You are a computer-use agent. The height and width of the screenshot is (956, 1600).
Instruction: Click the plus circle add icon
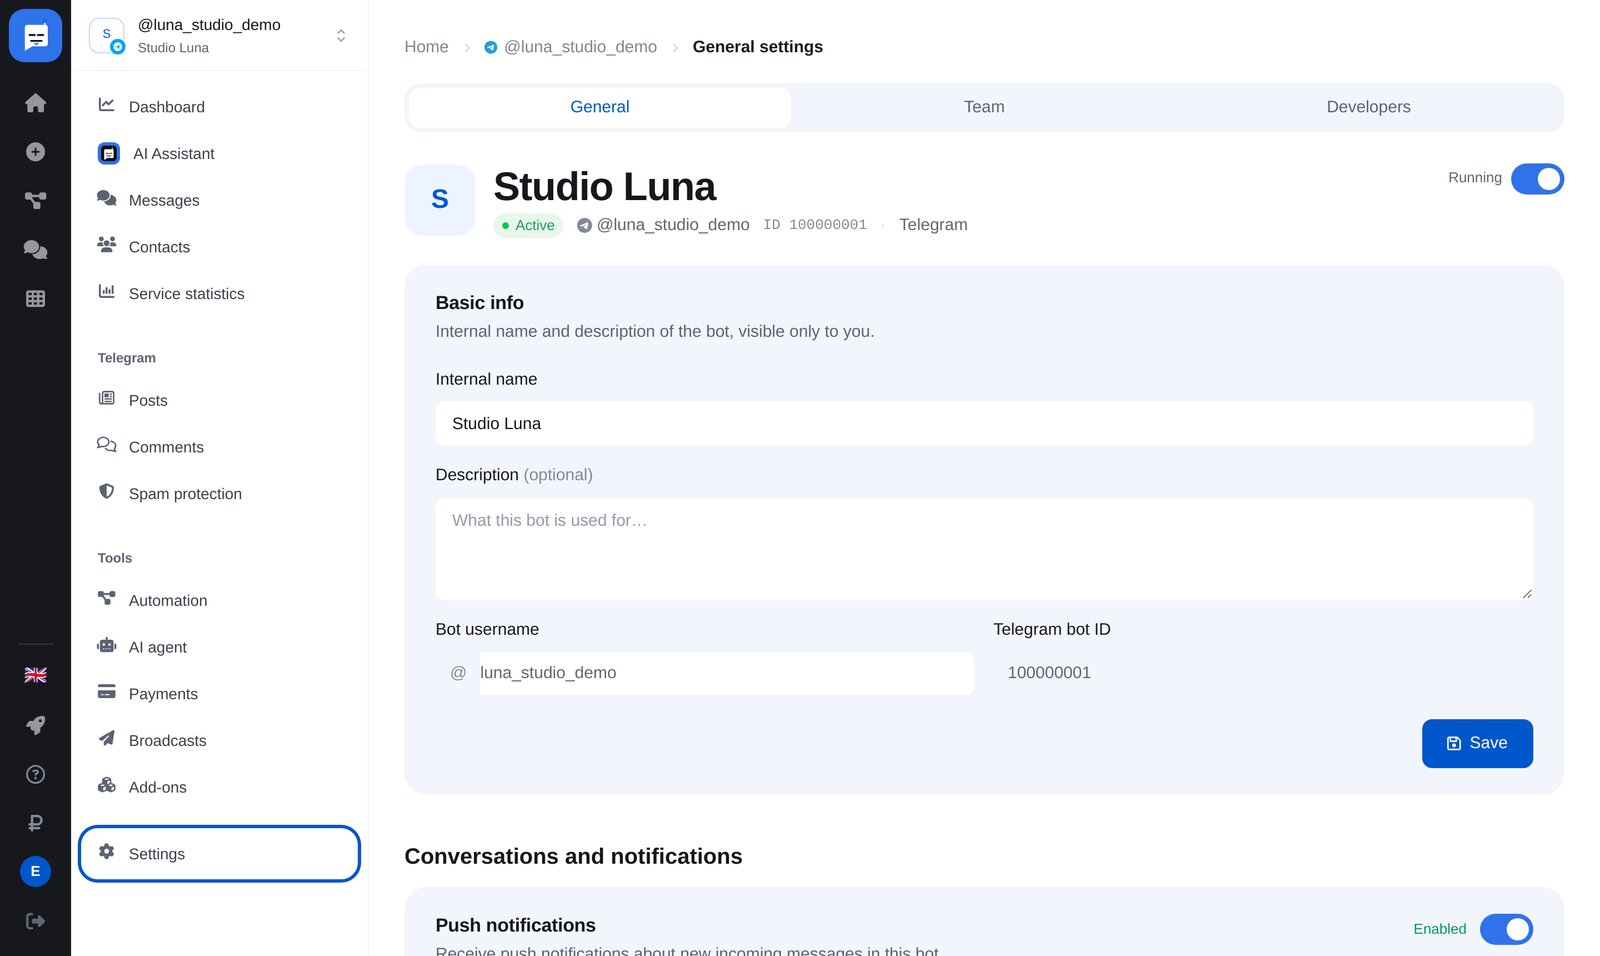point(35,152)
